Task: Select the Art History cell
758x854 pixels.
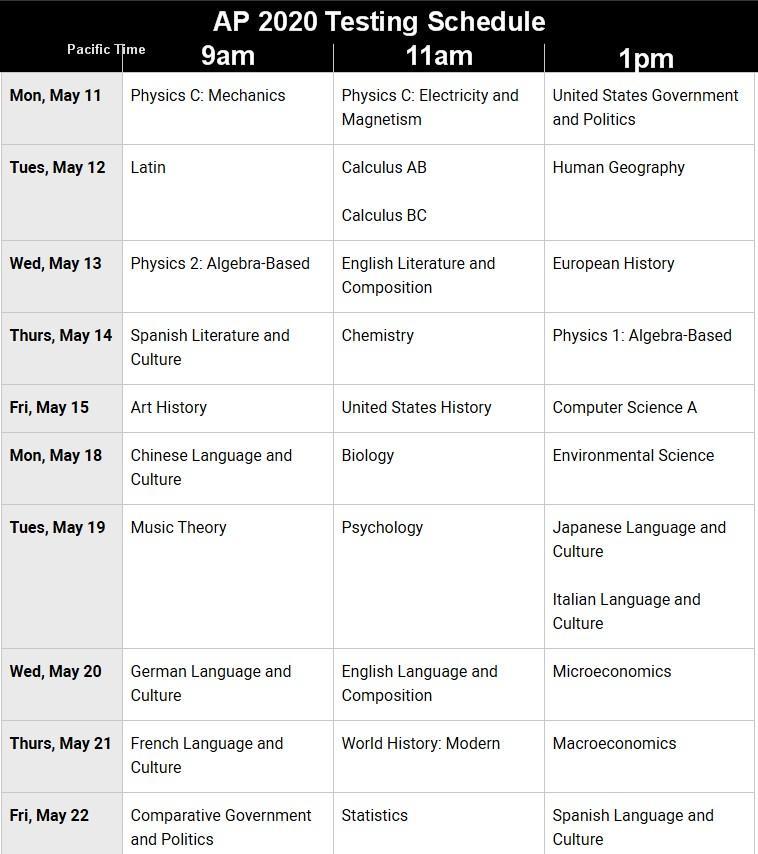Action: pos(168,408)
